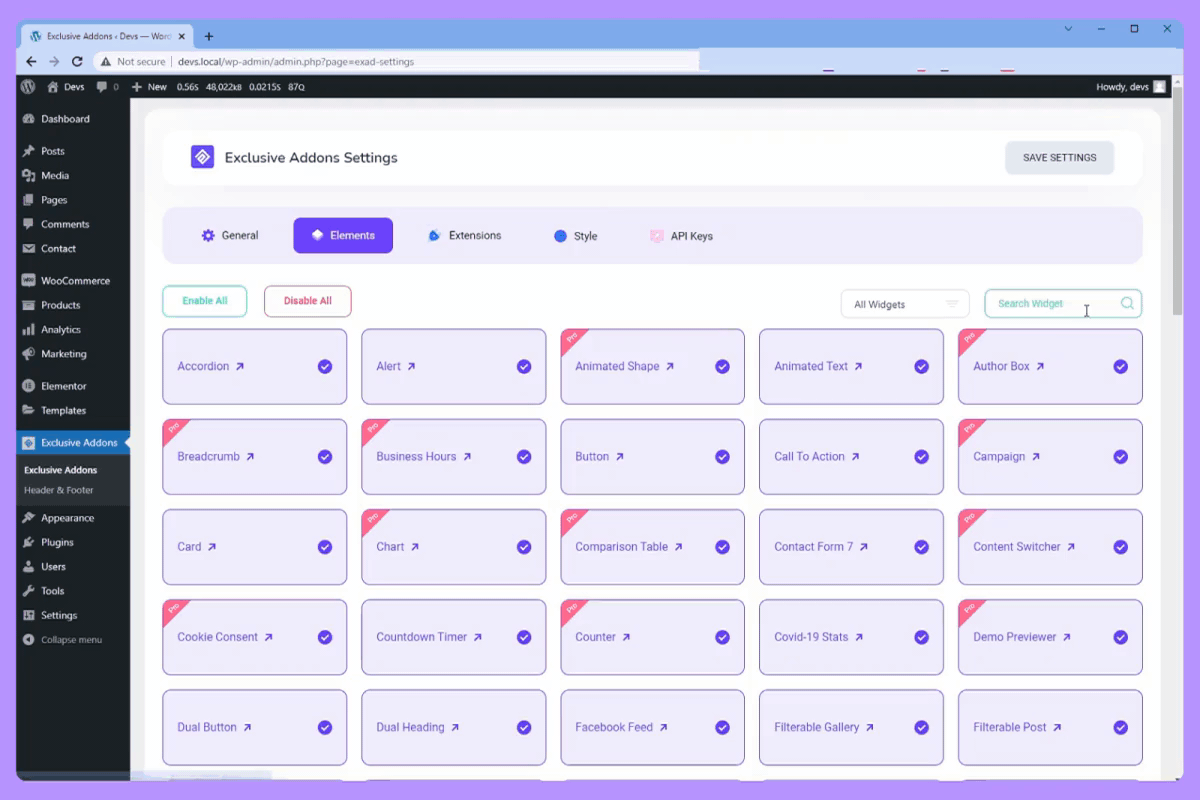Image resolution: width=1200 pixels, height=800 pixels.
Task: Collapse the admin menu
Action: 63,639
